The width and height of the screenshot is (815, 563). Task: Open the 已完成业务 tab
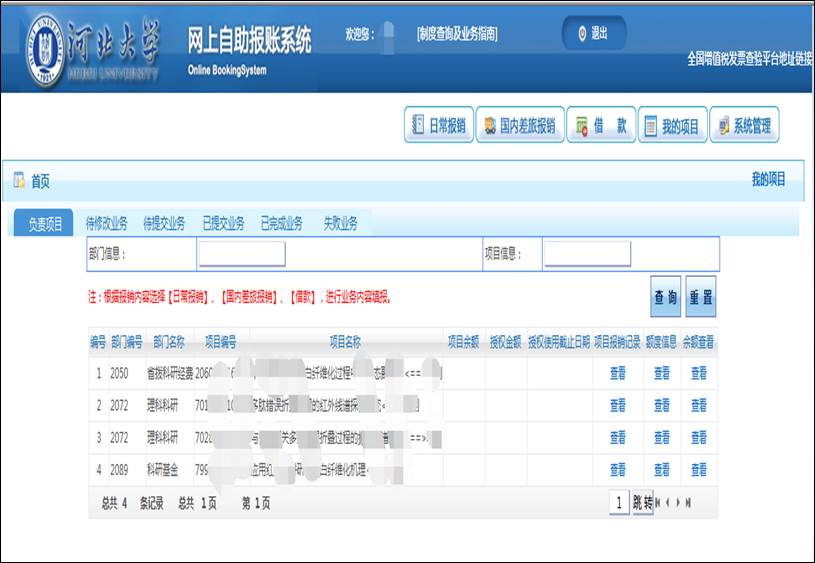(281, 223)
